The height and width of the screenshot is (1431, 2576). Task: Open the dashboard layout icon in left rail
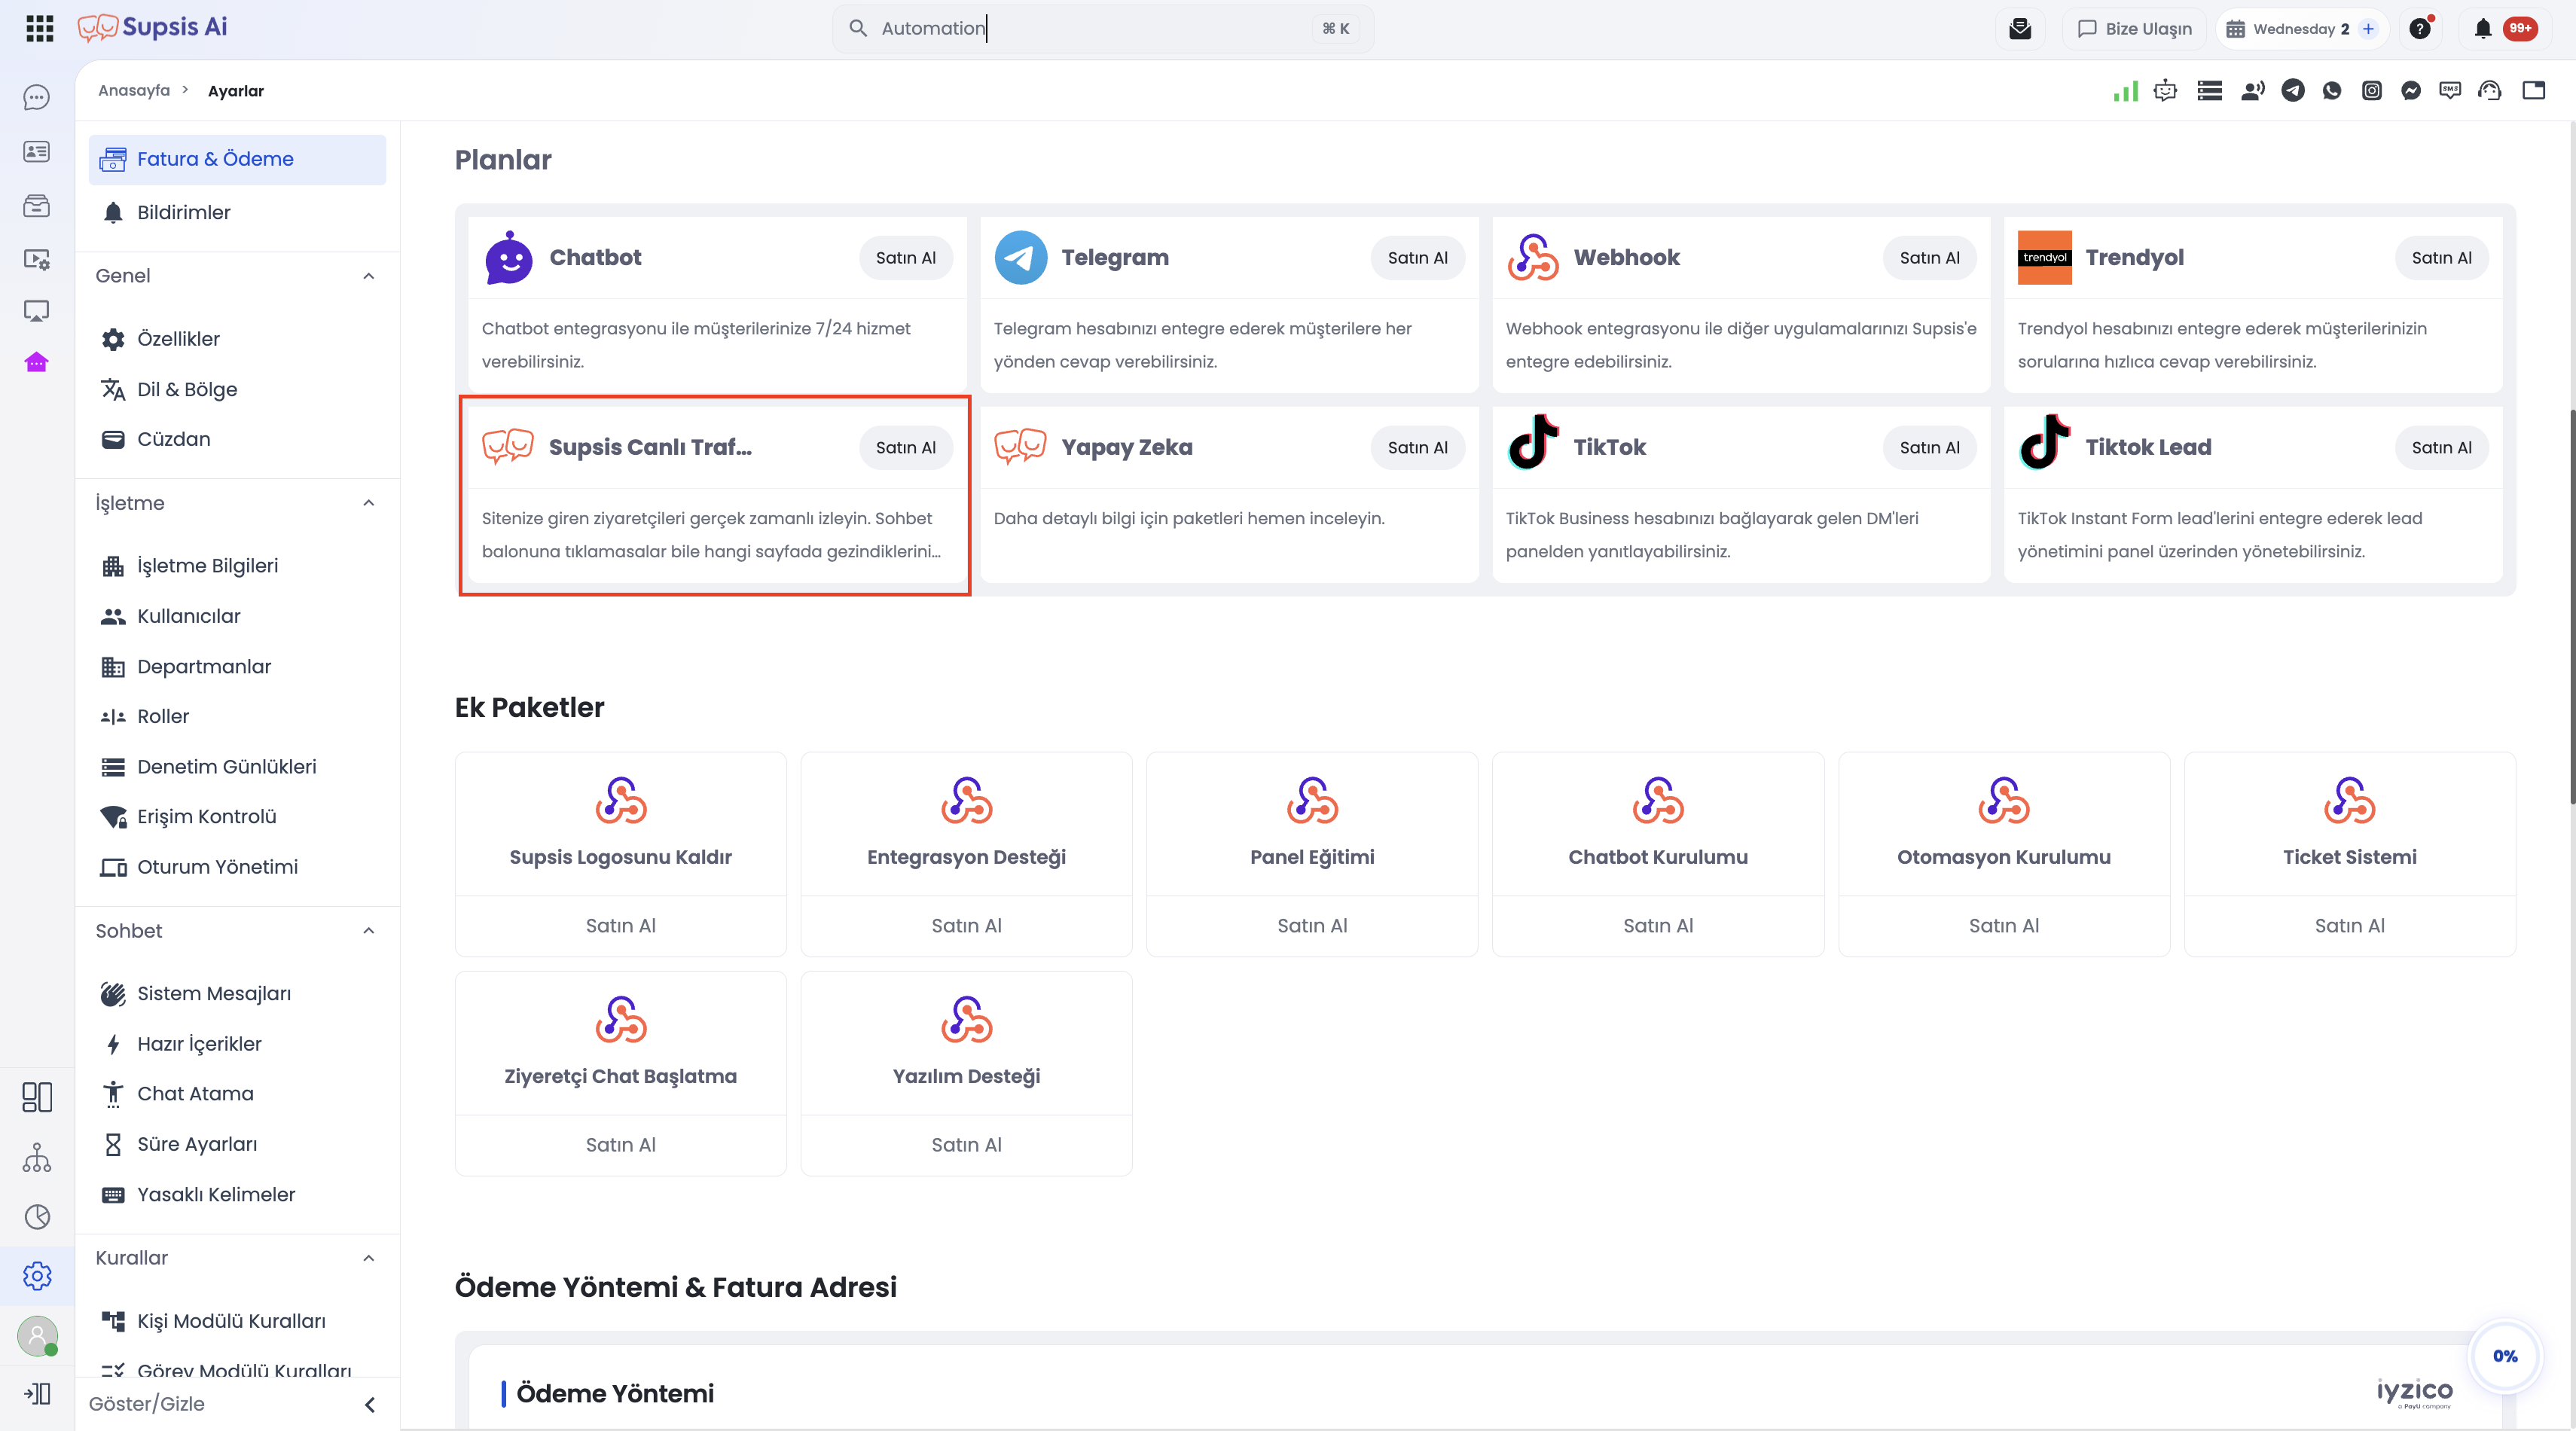click(x=37, y=1097)
